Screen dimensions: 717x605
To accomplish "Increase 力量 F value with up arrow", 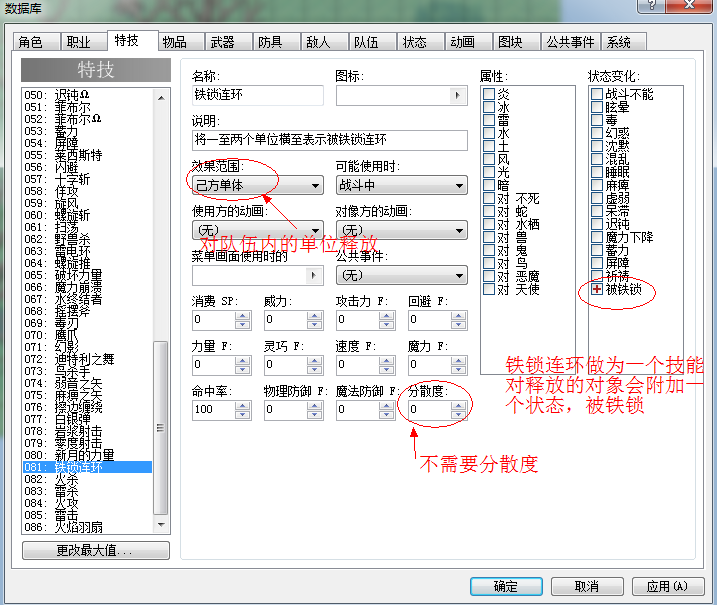I will (242, 361).
